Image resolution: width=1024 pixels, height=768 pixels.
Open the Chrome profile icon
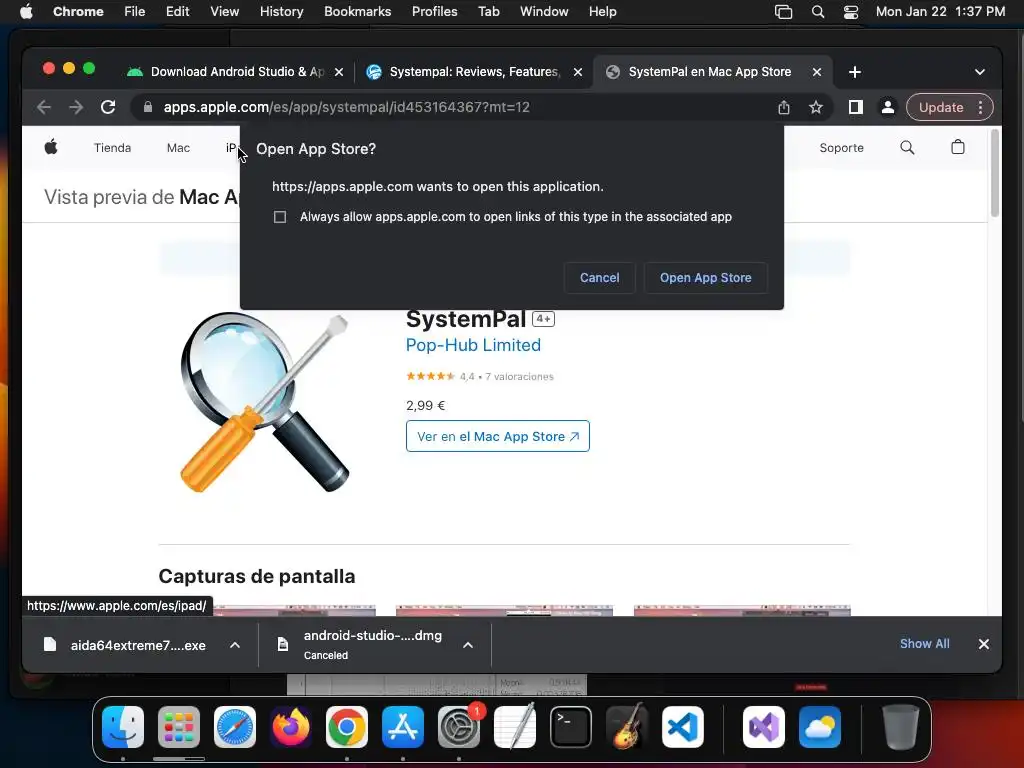(x=888, y=107)
